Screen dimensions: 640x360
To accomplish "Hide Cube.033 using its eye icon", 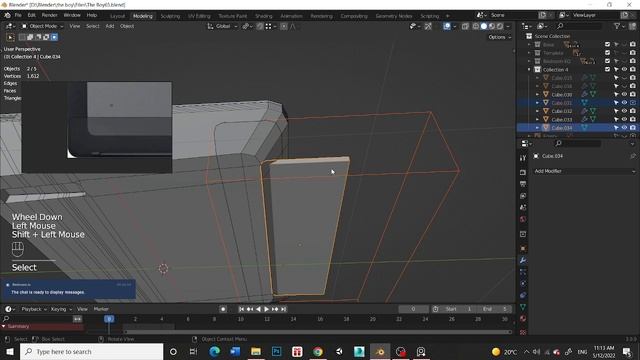I will click(624, 120).
